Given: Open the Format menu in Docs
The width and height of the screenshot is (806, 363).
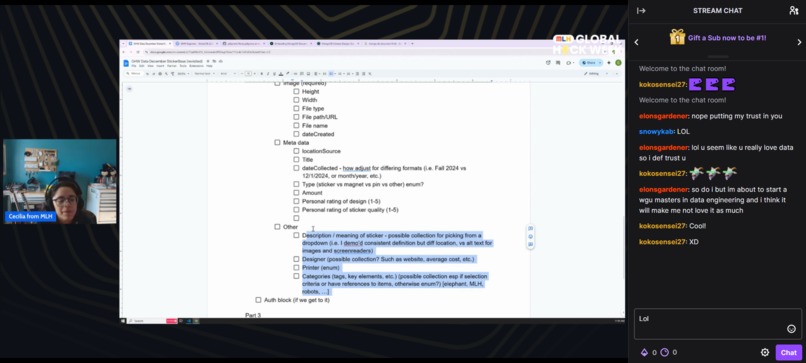Looking at the screenshot, I should (172, 66).
